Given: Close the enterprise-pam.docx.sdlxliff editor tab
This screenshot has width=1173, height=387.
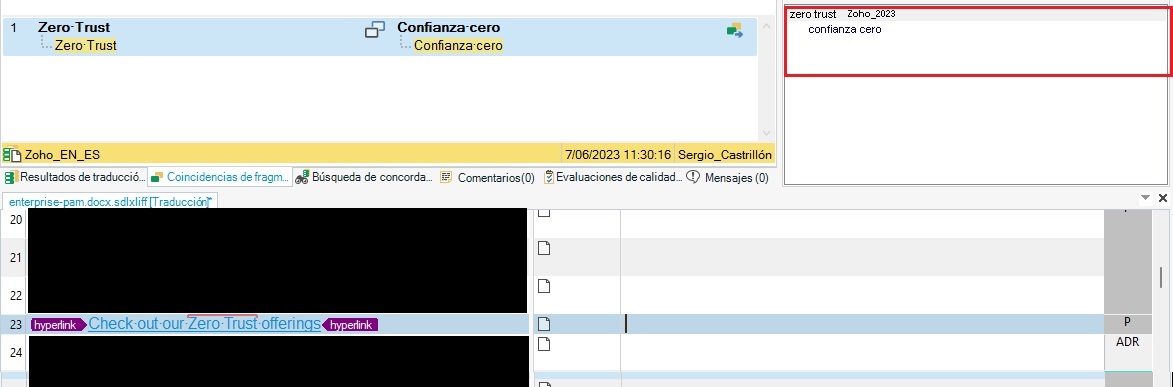Looking at the screenshot, I should pyautogui.click(x=1163, y=198).
